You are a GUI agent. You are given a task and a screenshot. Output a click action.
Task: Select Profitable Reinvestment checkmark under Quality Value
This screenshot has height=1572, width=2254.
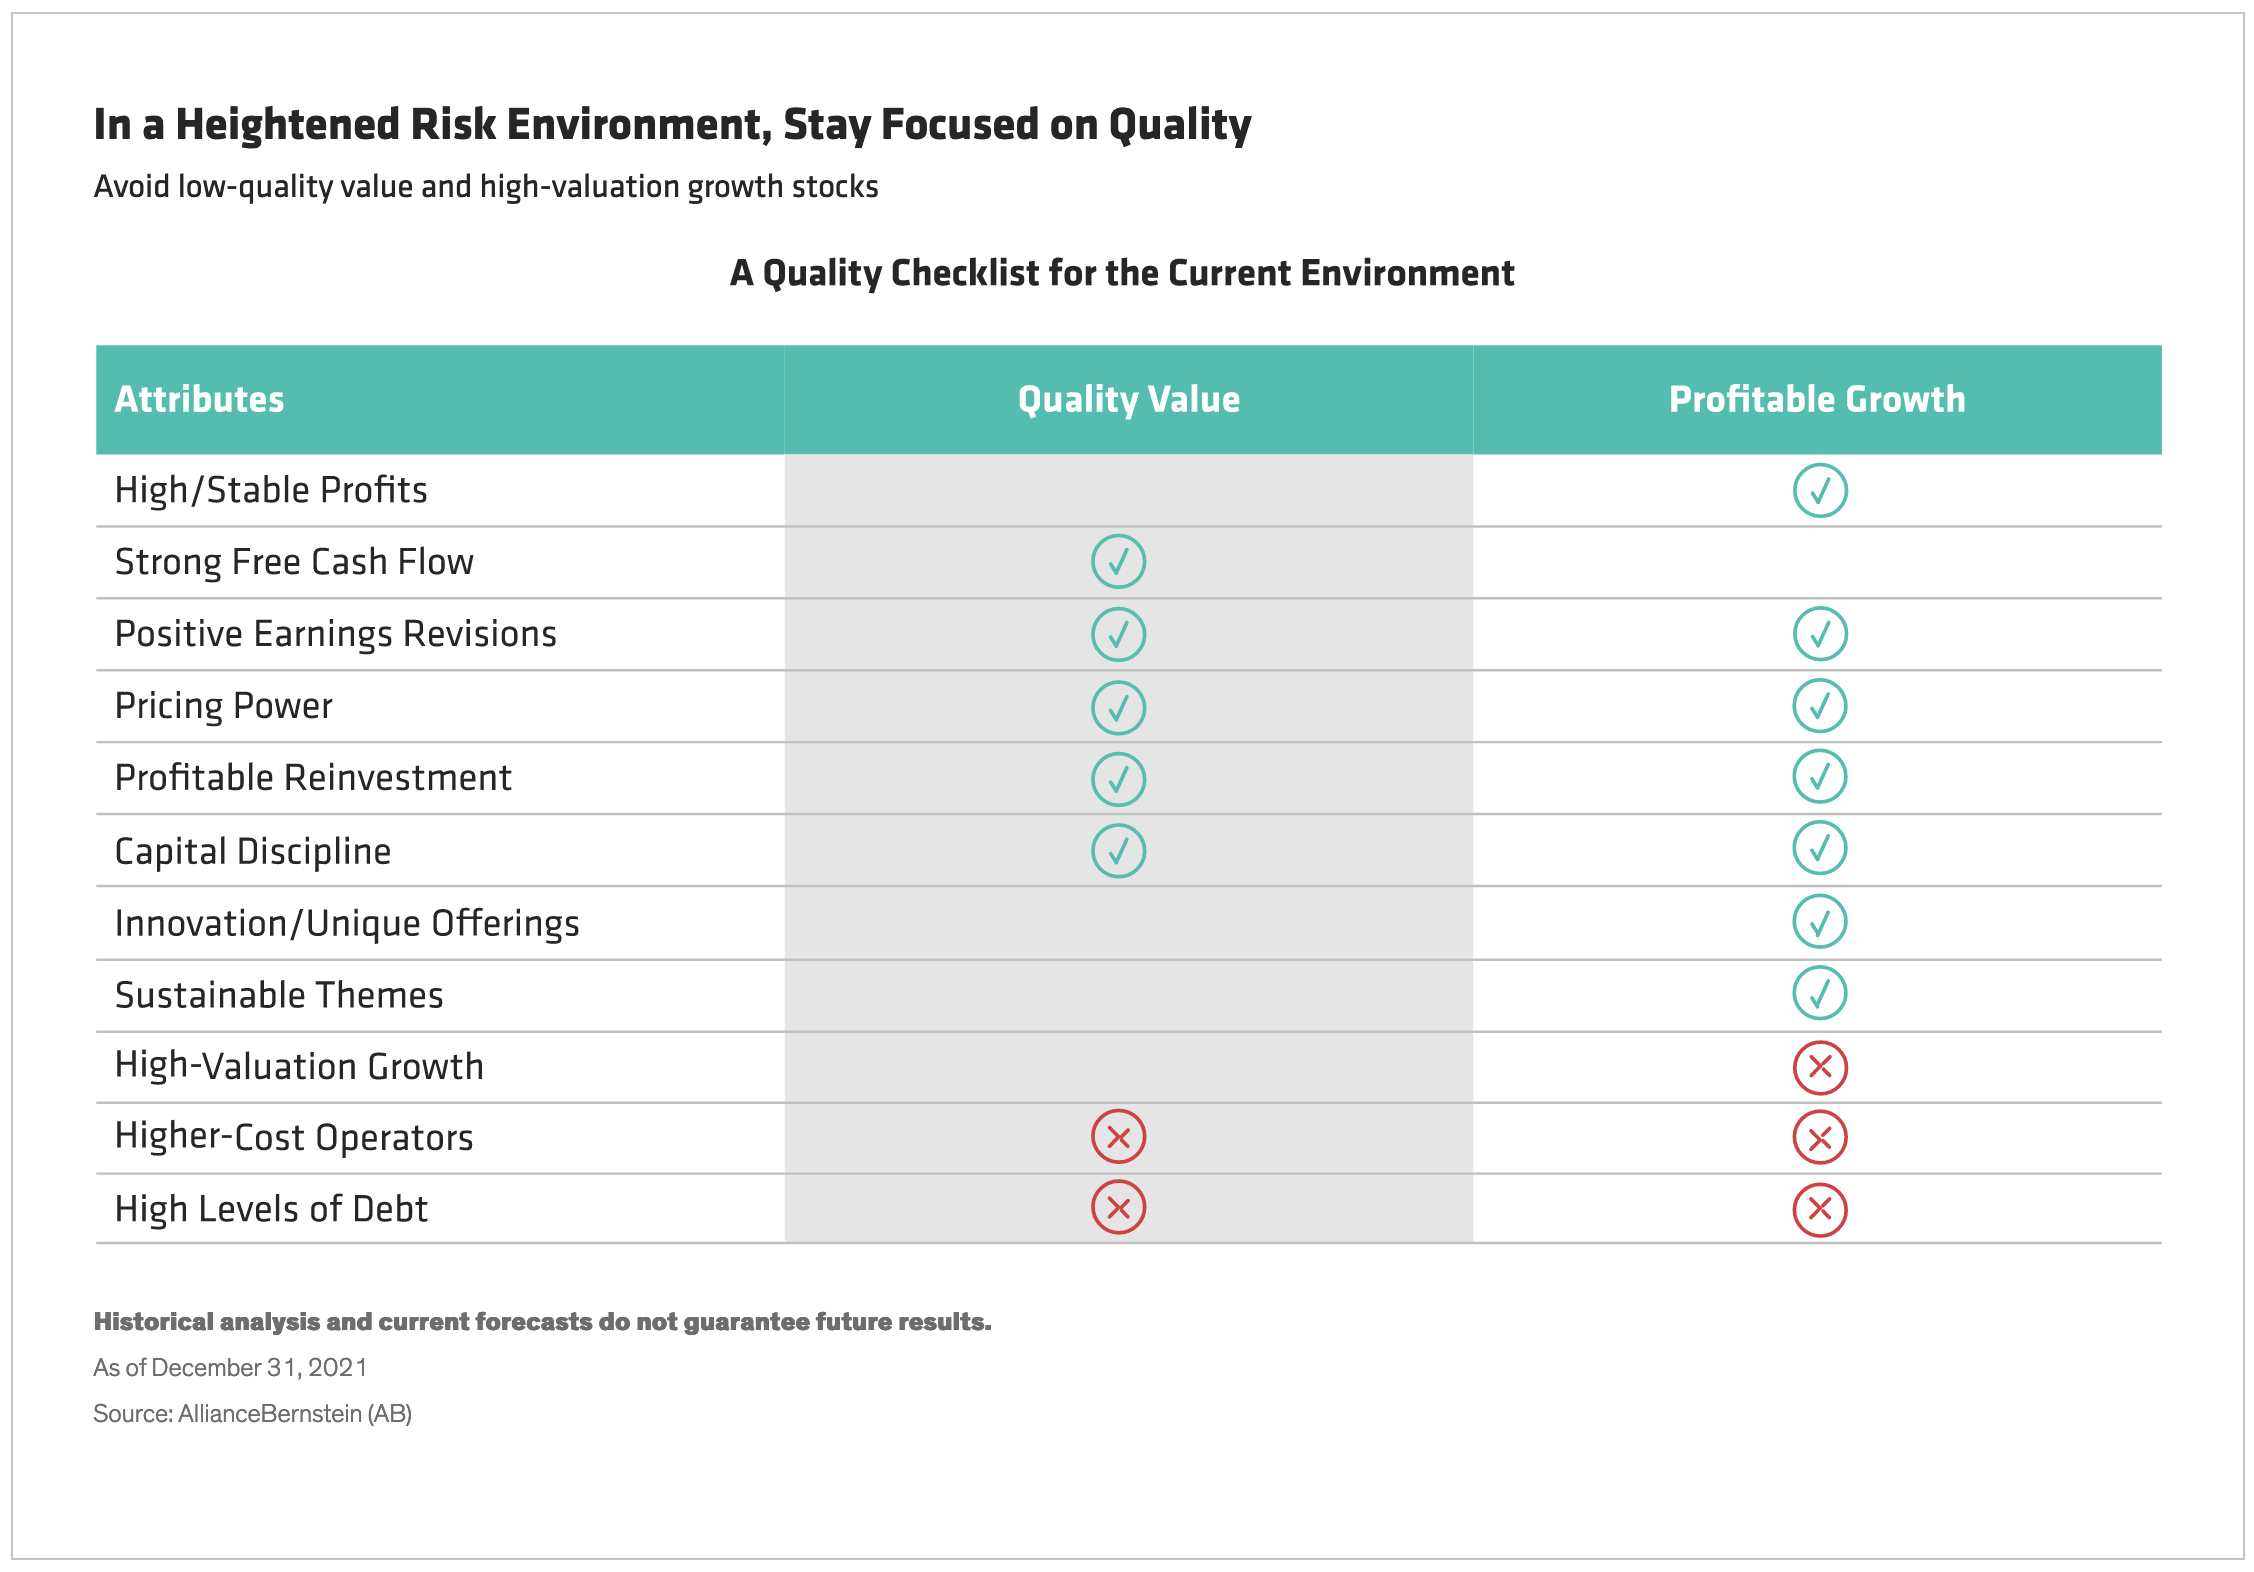1118,779
